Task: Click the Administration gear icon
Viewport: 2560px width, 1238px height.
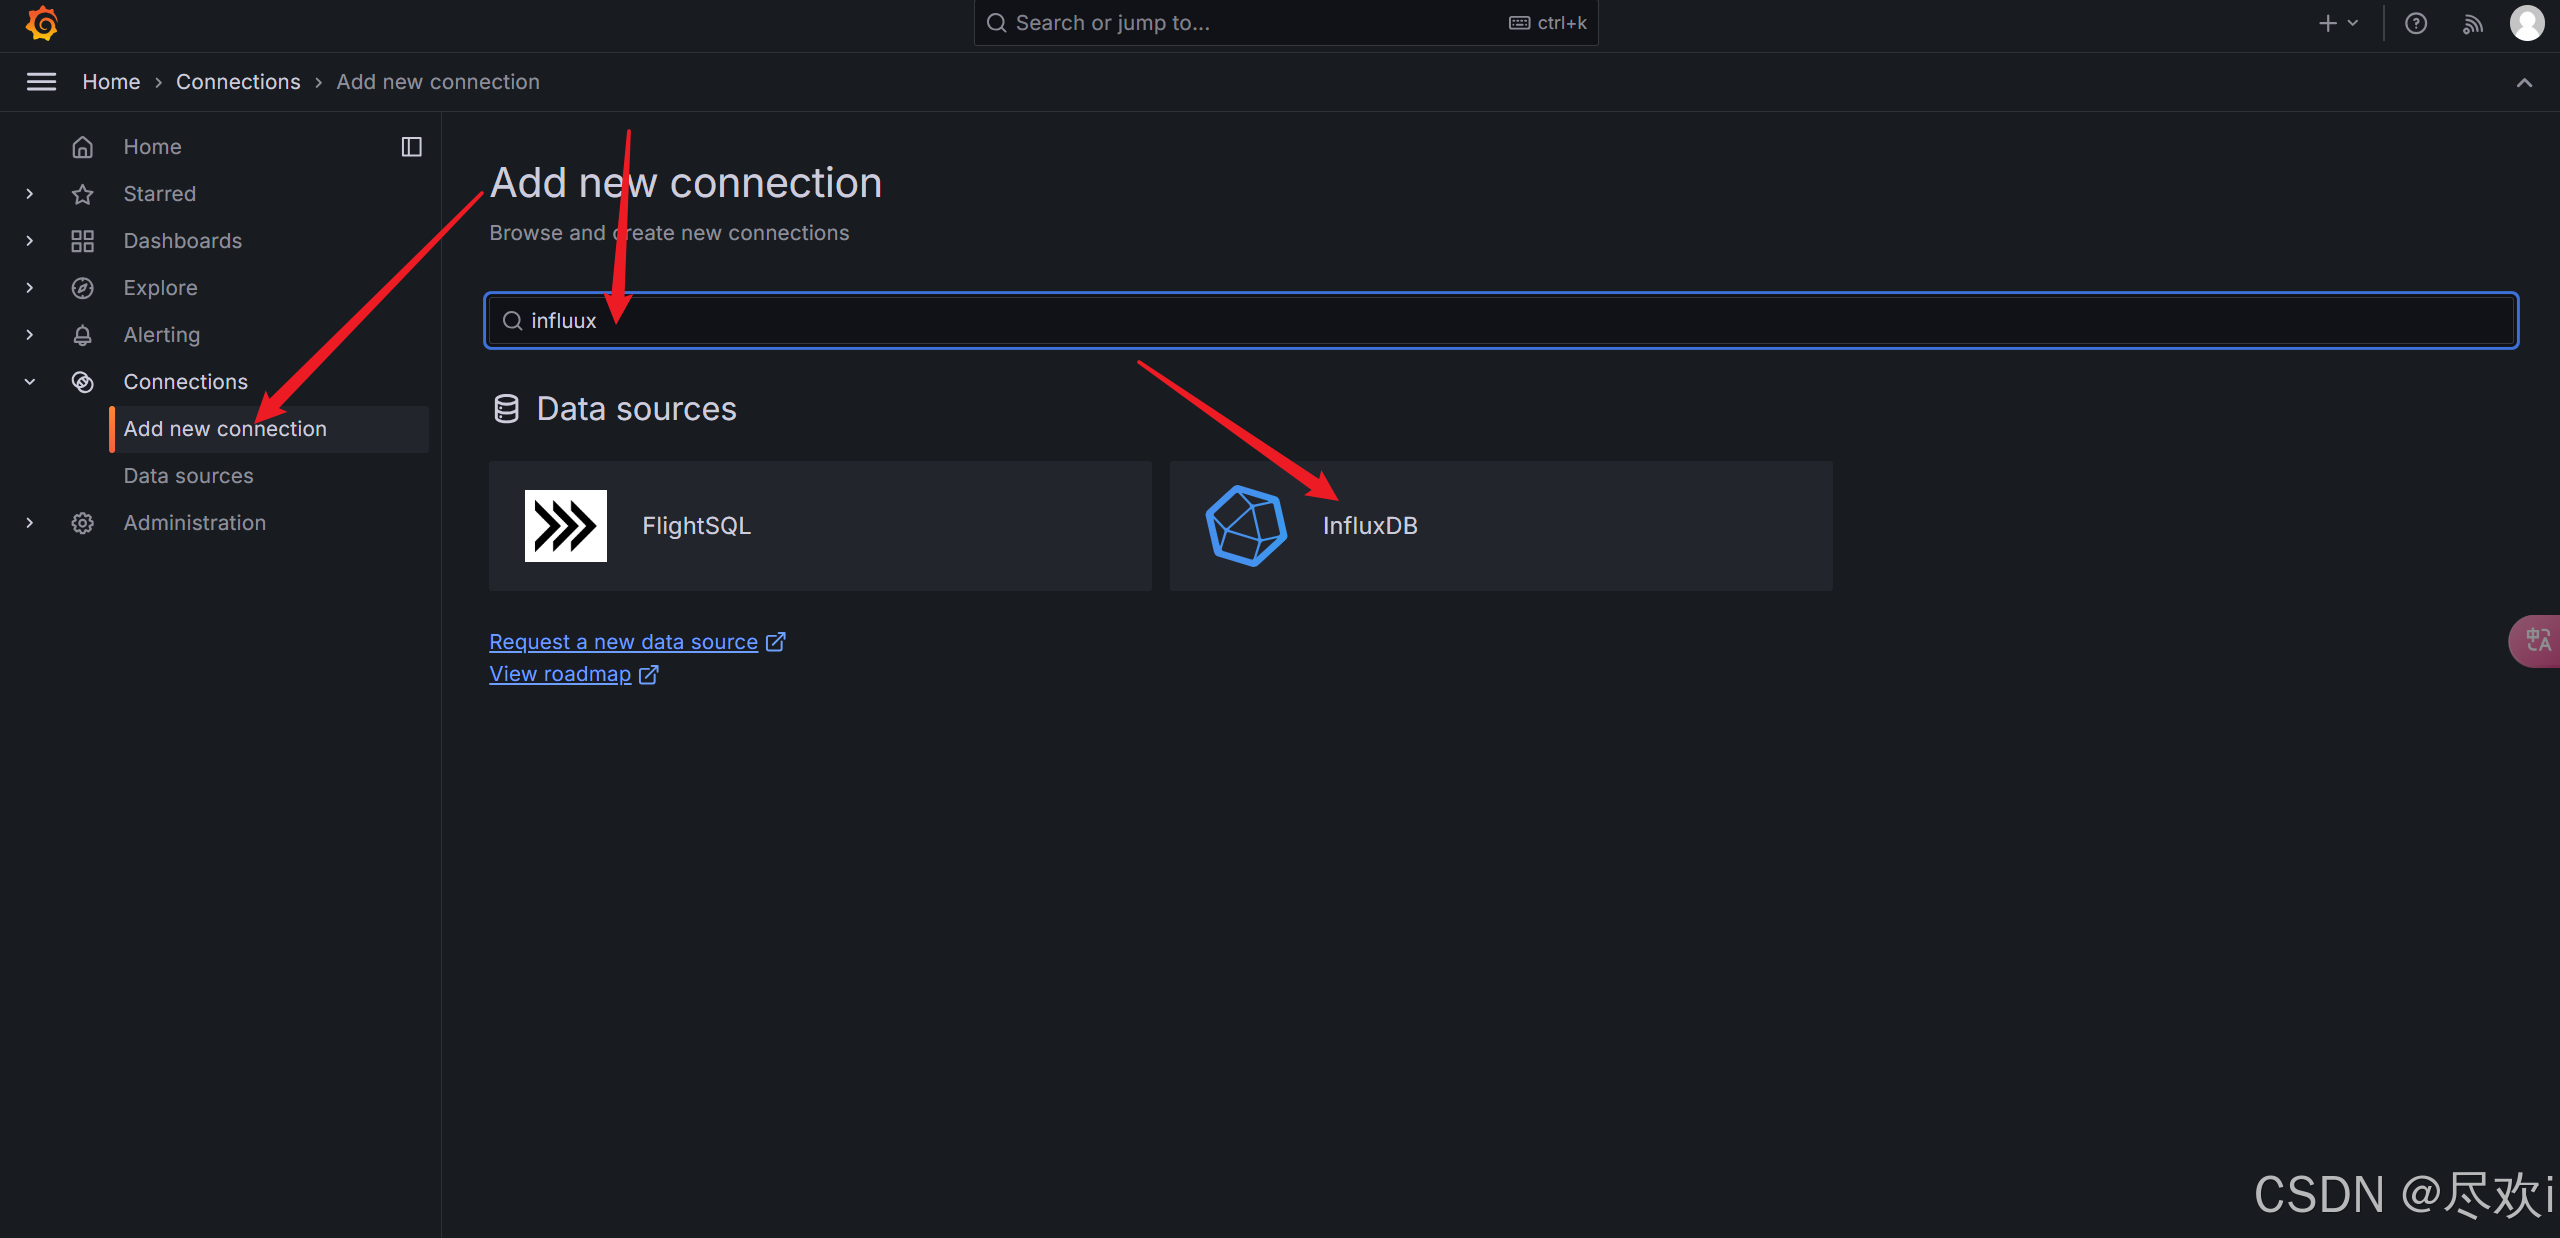Action: click(x=82, y=523)
